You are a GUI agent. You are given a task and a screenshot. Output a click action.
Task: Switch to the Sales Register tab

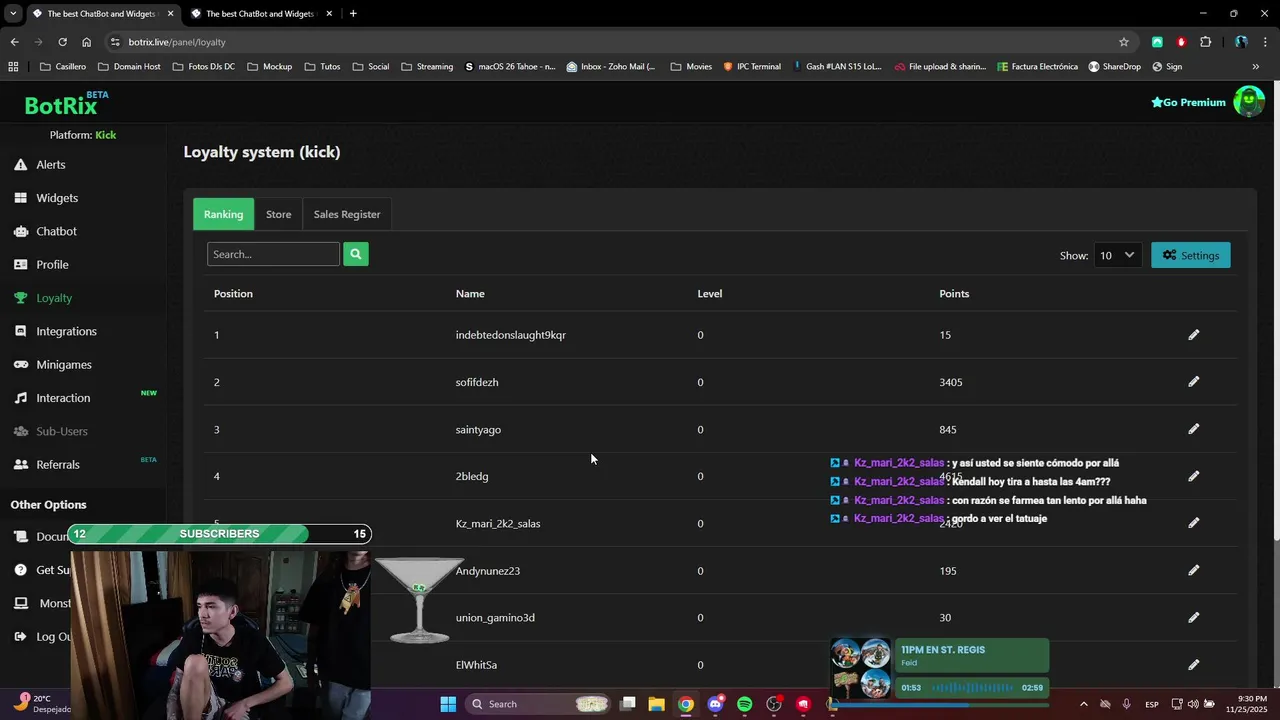point(347,214)
